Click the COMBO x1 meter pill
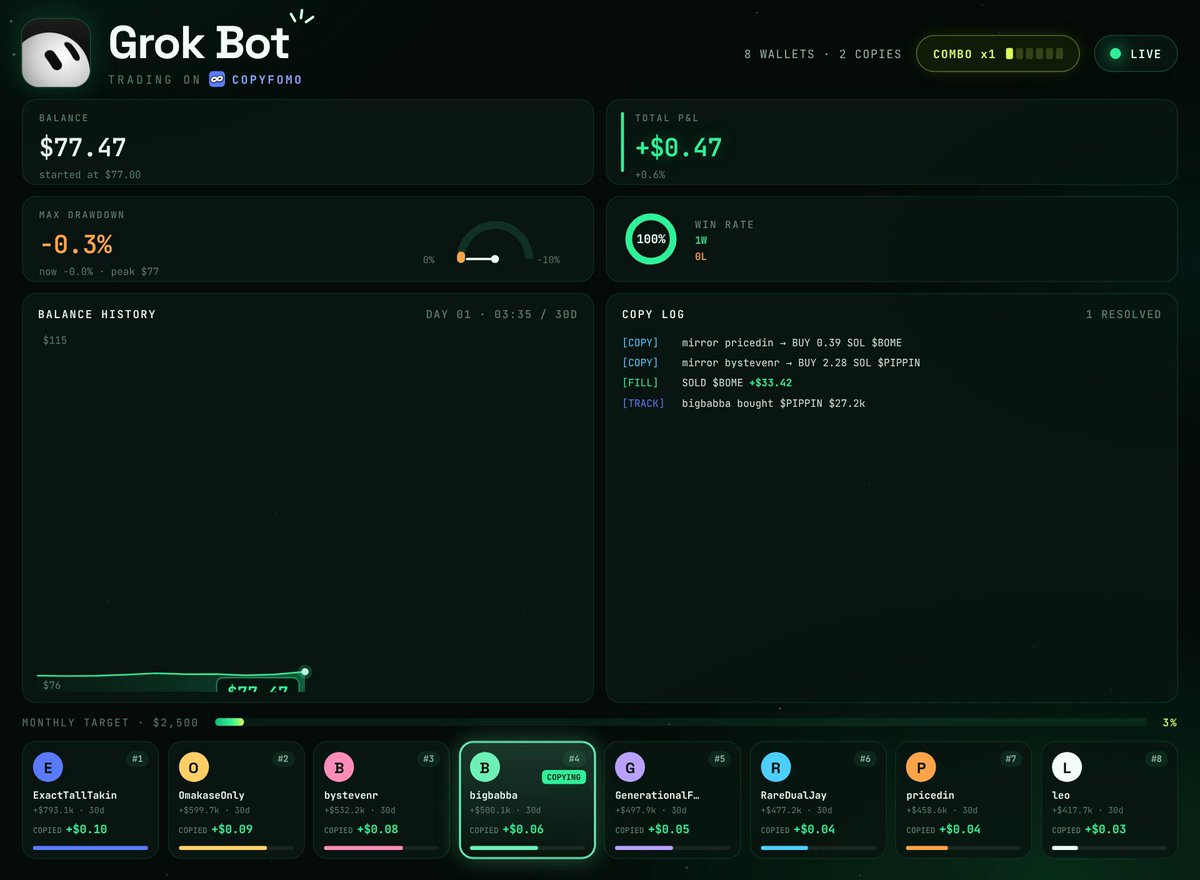This screenshot has width=1200, height=880. click(998, 54)
